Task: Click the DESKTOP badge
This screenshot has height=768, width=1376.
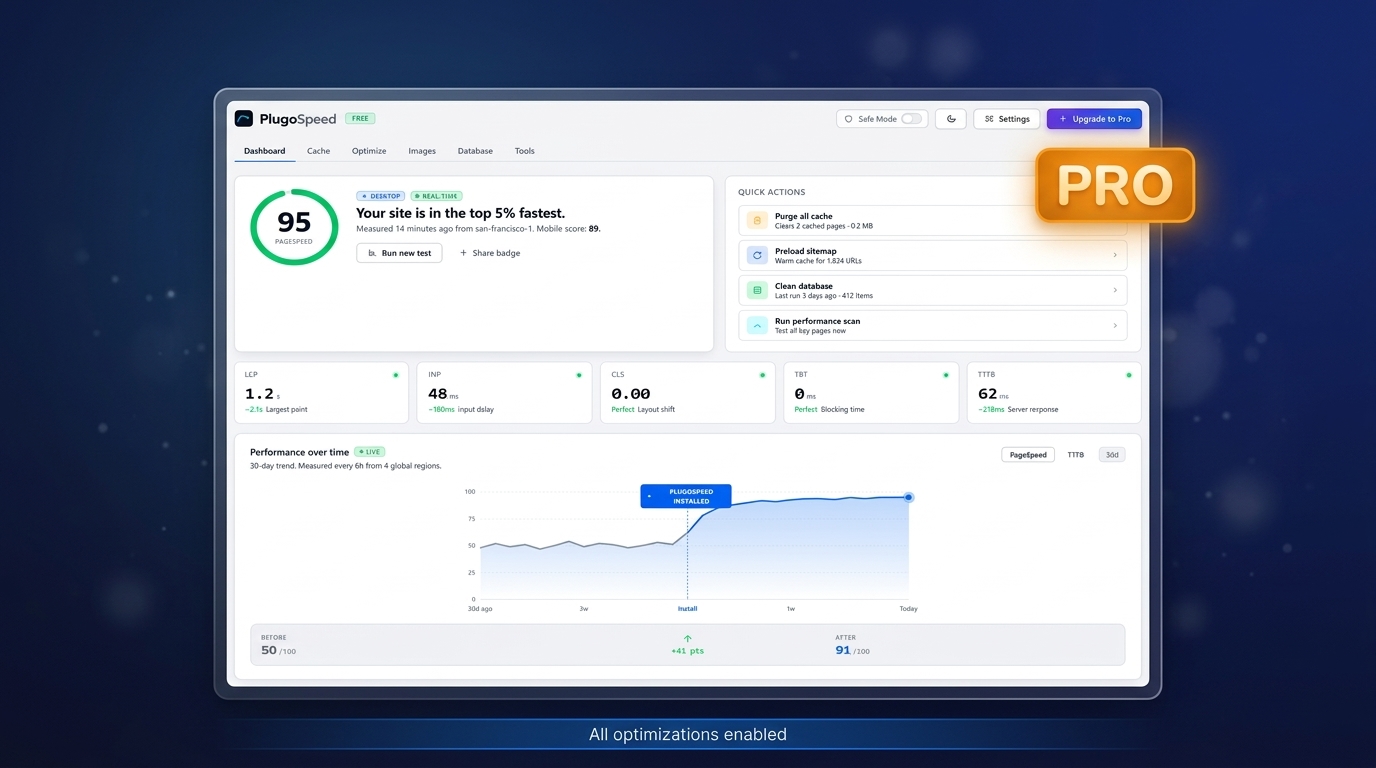Action: 381,196
